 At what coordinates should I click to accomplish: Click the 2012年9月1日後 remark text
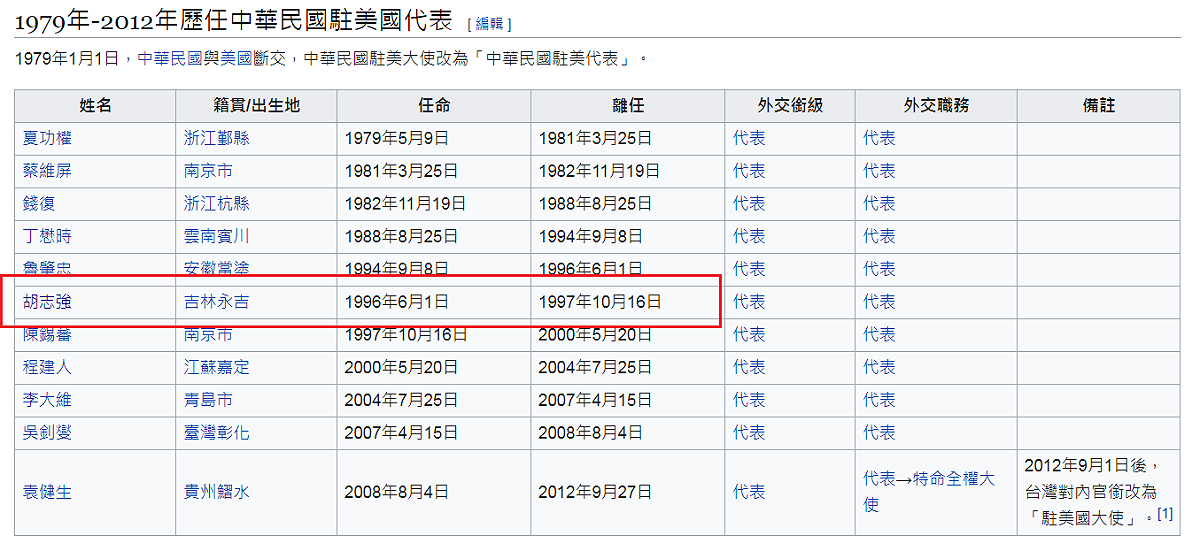tap(1085, 466)
